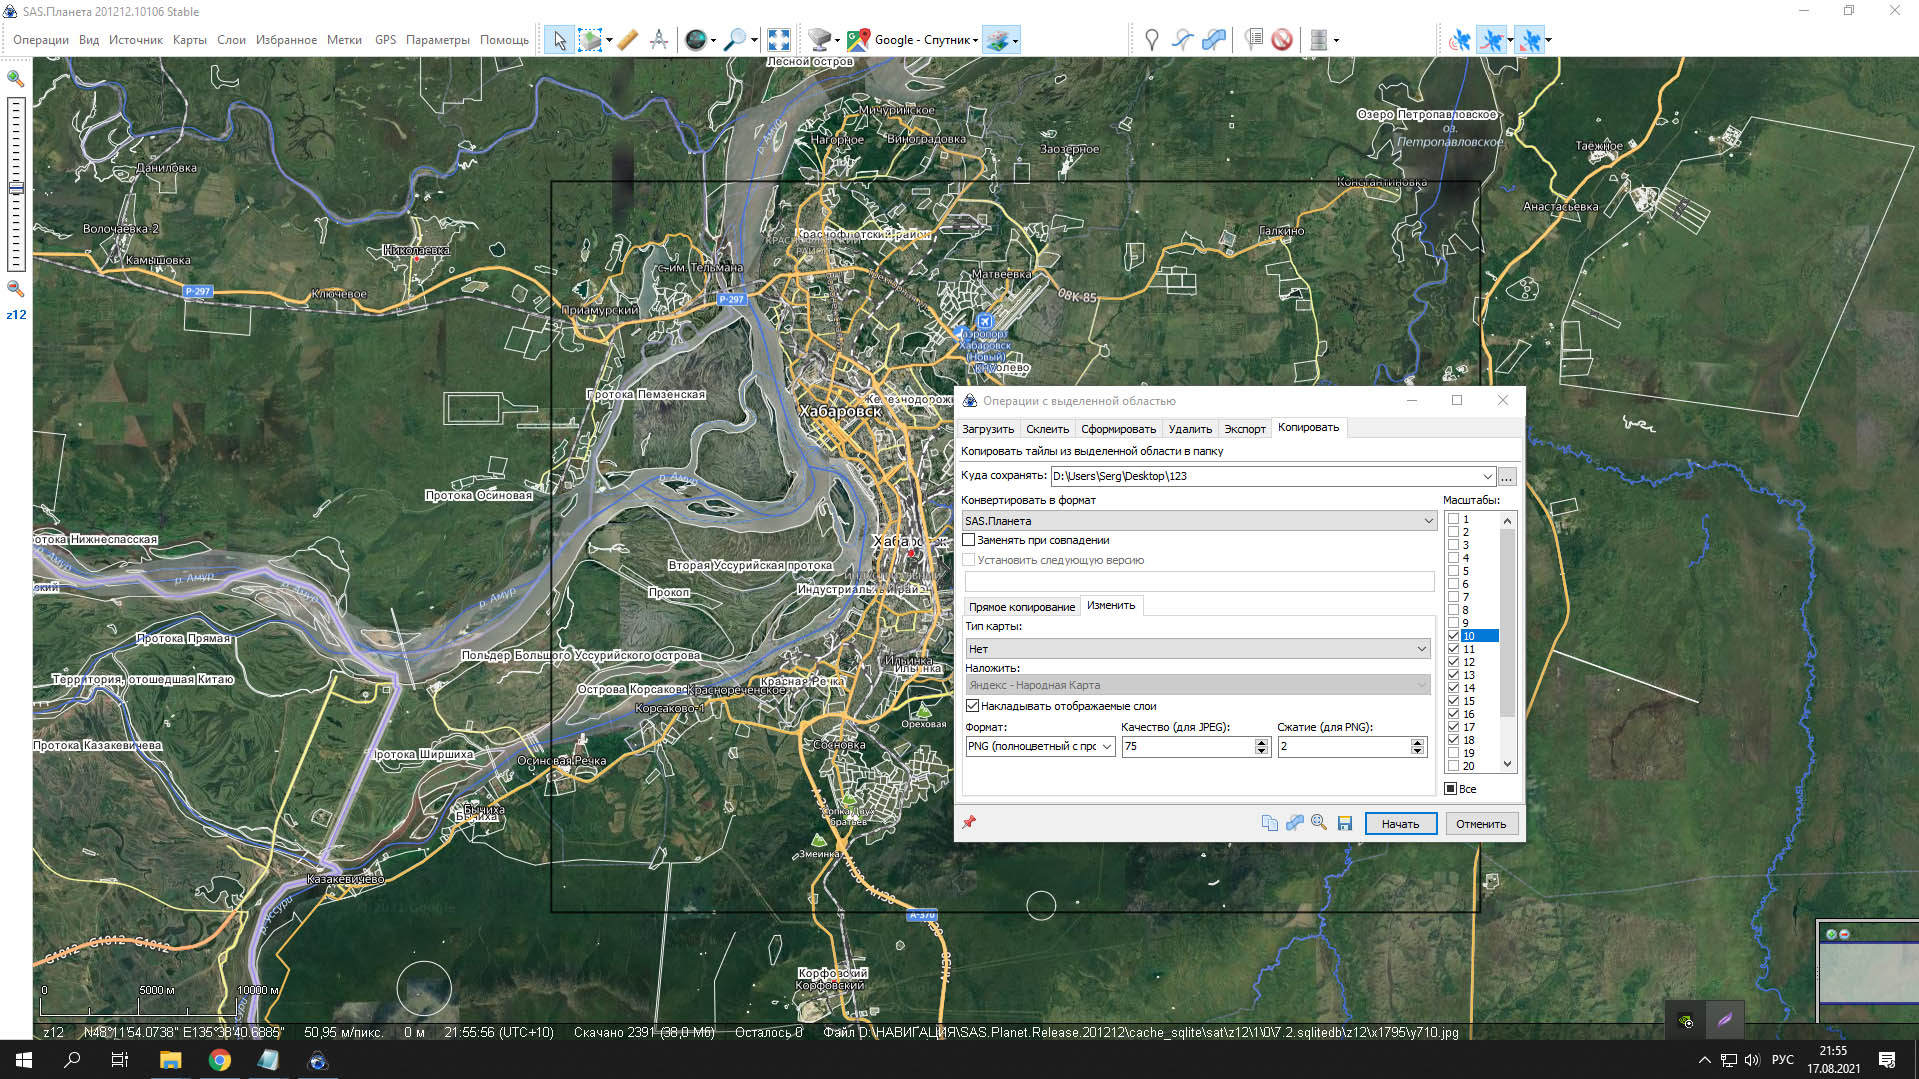Open the 'Метки' menu
1919x1079 pixels.
343,40
